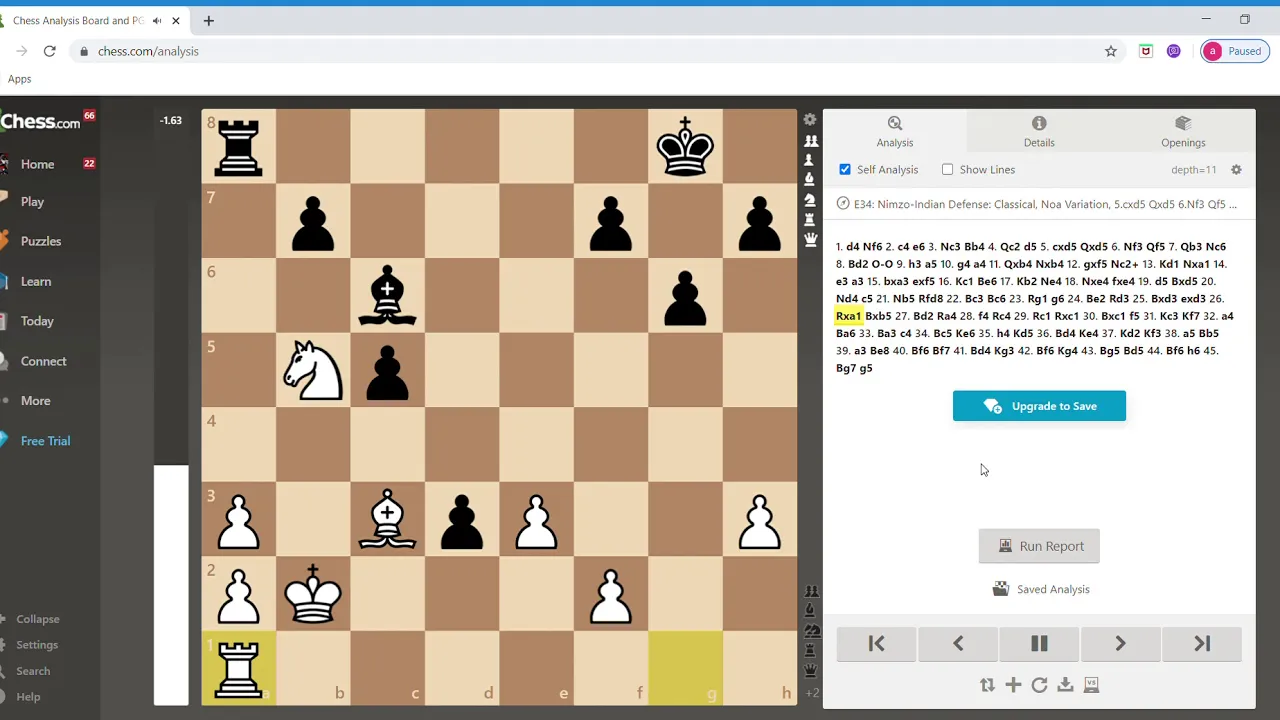
Task: Open Puzzles in the sidebar
Action: (41, 241)
